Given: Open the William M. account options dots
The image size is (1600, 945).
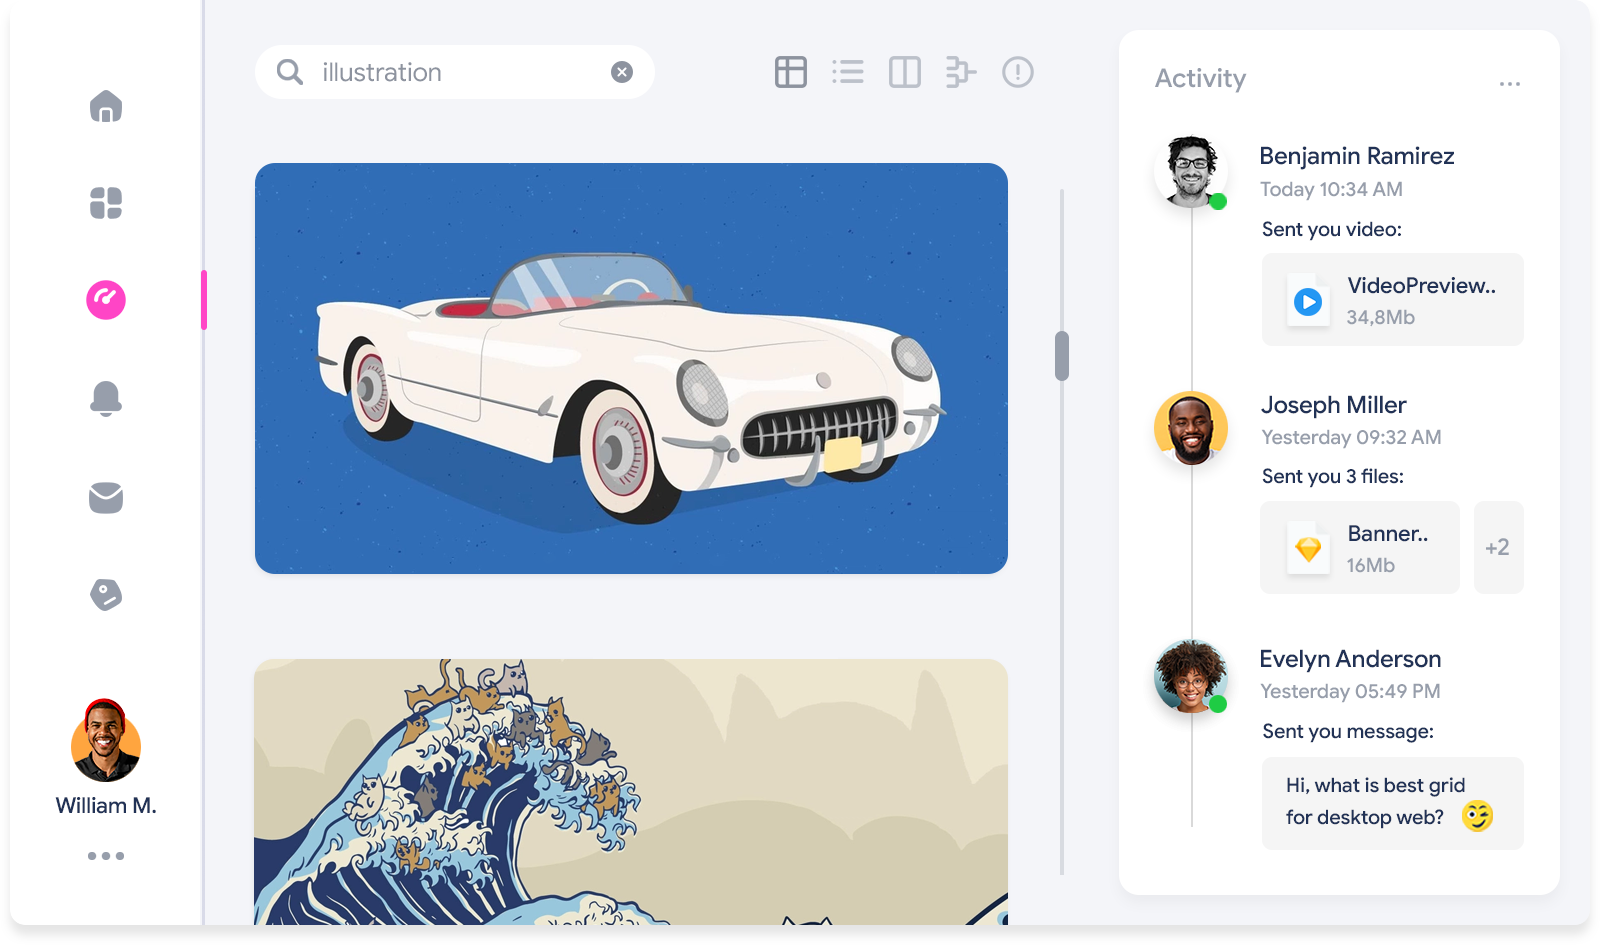Looking at the screenshot, I should pyautogui.click(x=106, y=856).
